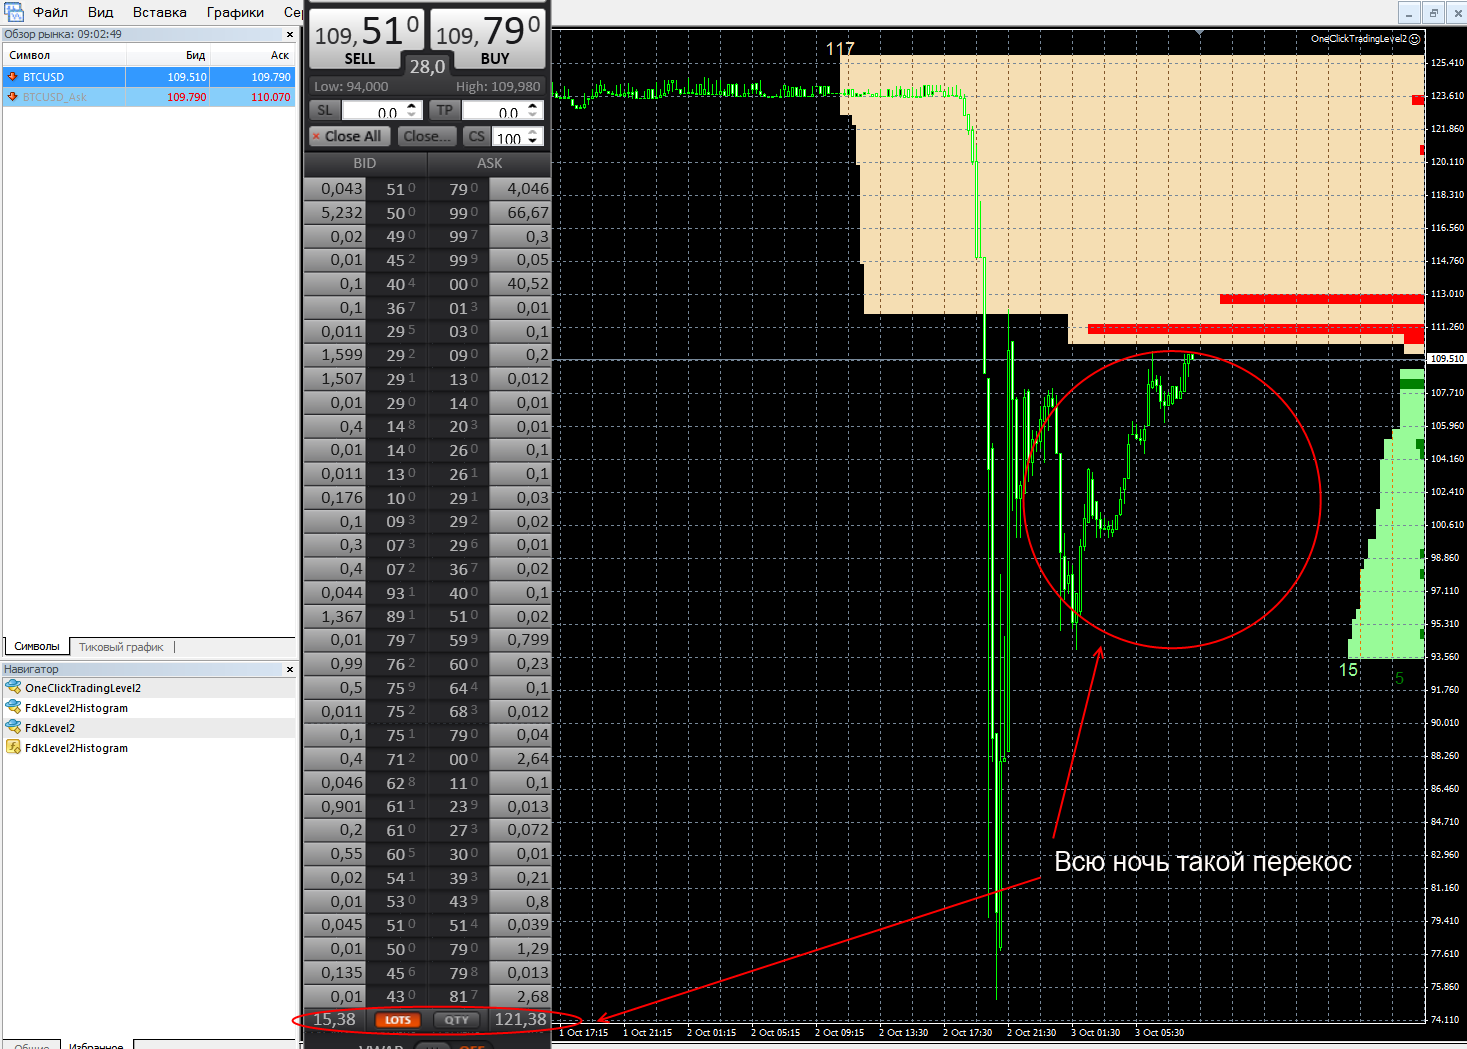The image size is (1467, 1049).
Task: Click the FdkLevel2 expert hat icon
Action: tap(13, 727)
